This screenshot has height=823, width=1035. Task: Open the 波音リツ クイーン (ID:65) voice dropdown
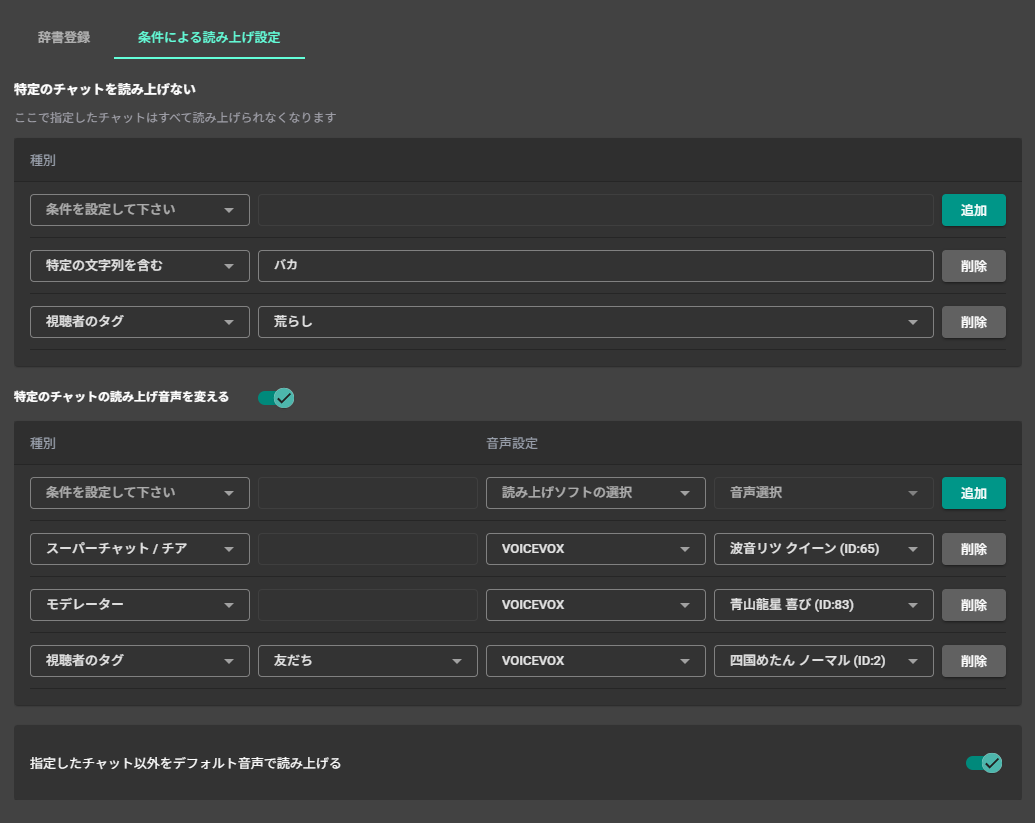(823, 549)
